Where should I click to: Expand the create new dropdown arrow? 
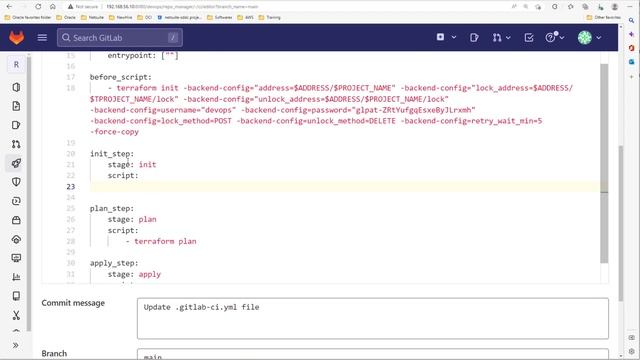click(454, 37)
